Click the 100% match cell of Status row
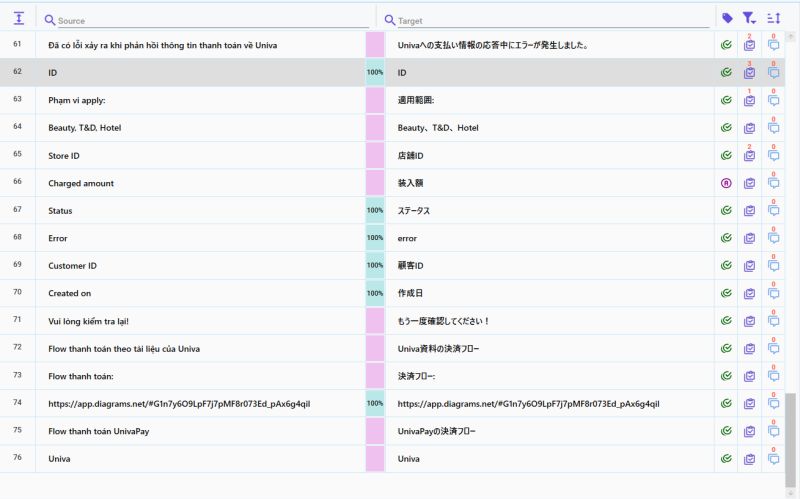 [374, 210]
